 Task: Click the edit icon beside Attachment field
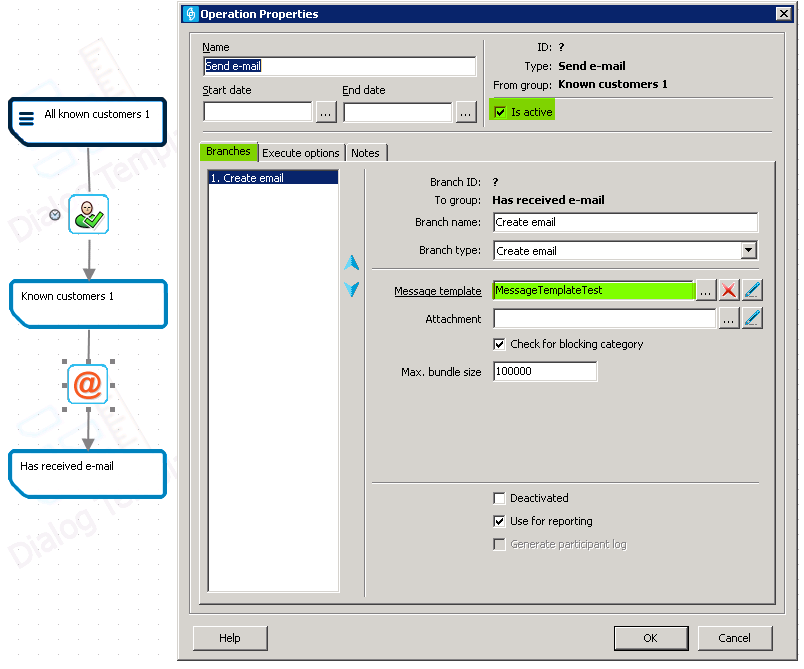pos(753,318)
